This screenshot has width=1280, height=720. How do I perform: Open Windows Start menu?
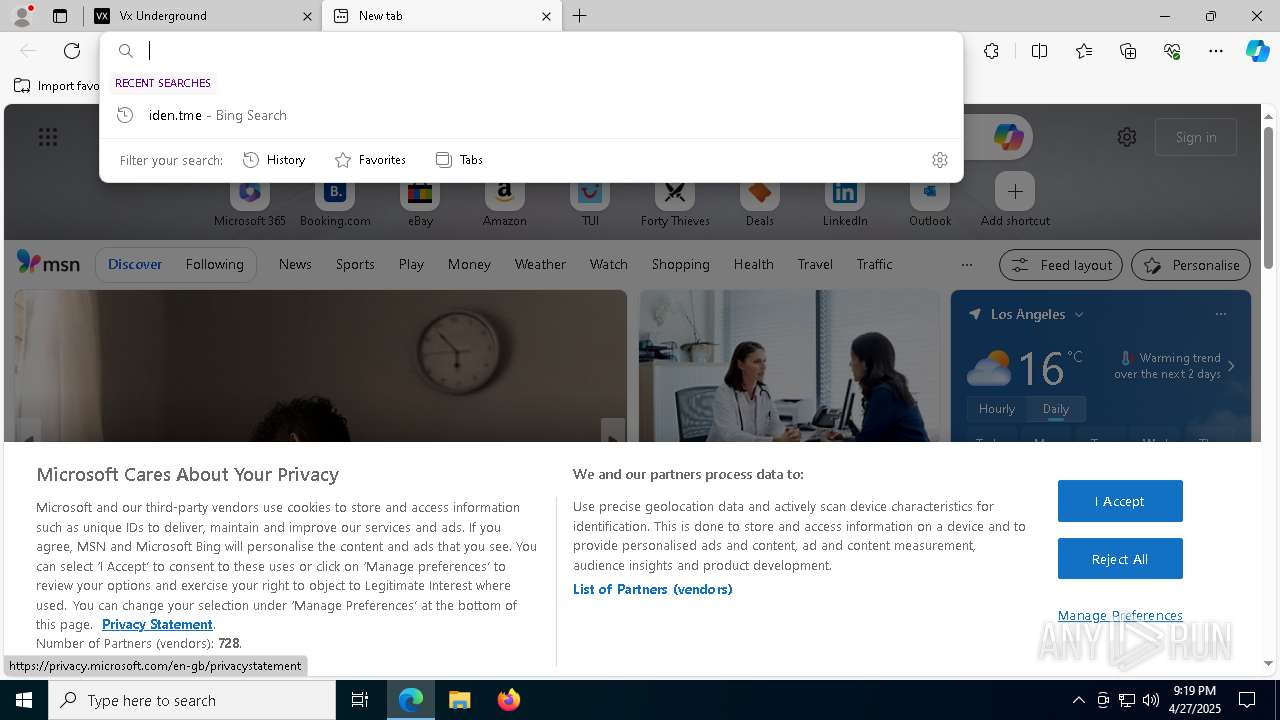(x=24, y=700)
